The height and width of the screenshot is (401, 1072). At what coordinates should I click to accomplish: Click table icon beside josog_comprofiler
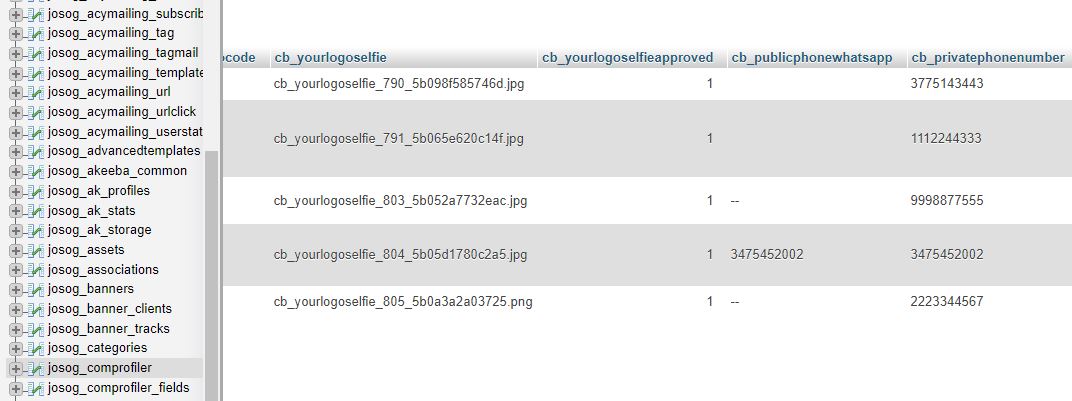click(37, 368)
